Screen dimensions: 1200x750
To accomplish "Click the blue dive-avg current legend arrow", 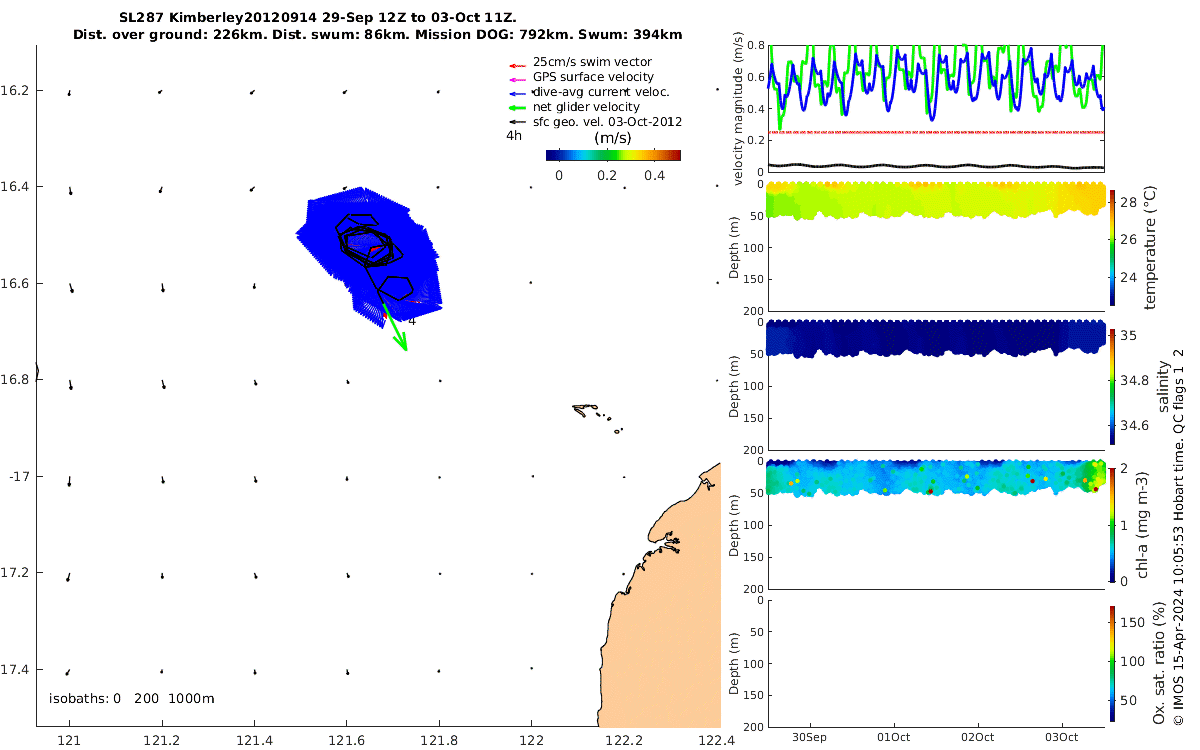I will click(516, 92).
